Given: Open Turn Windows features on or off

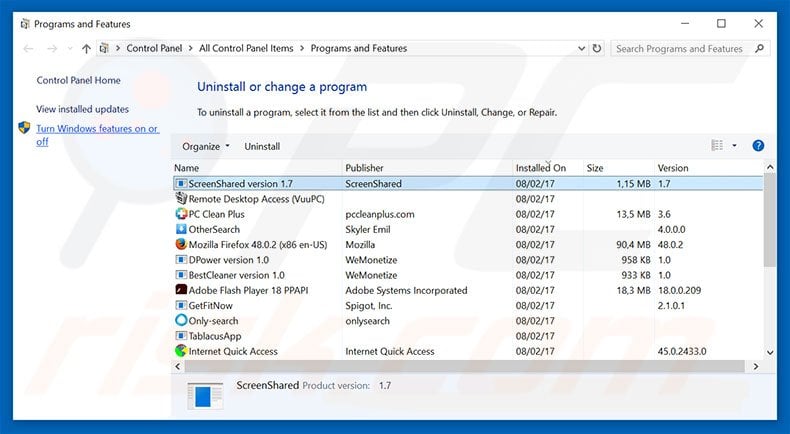Looking at the screenshot, I should (97, 135).
